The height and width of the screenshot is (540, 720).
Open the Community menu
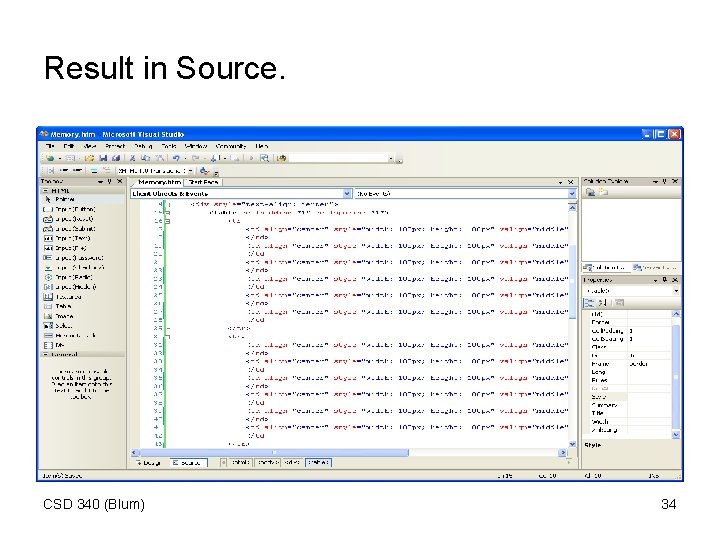pos(231,146)
